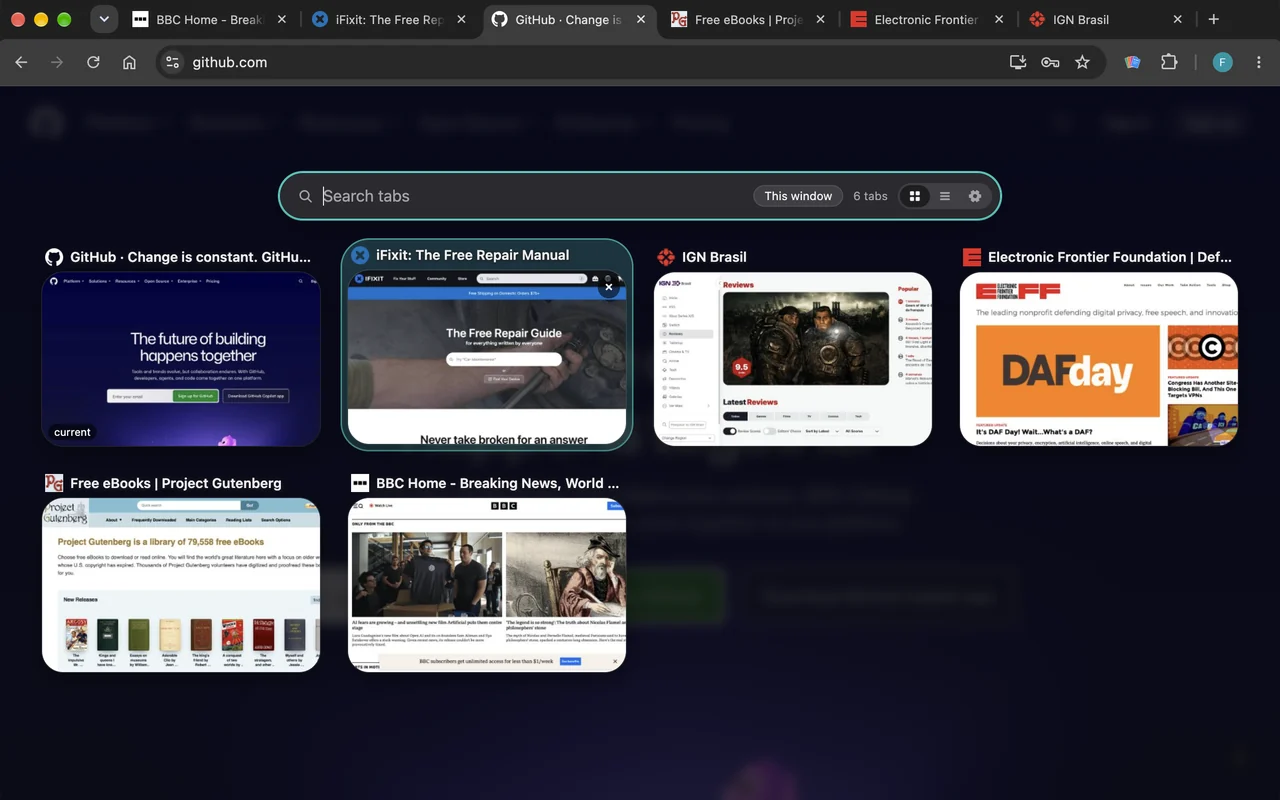The image size is (1280, 800).
Task: Click the '6 tabs' count label
Action: pyautogui.click(x=870, y=196)
